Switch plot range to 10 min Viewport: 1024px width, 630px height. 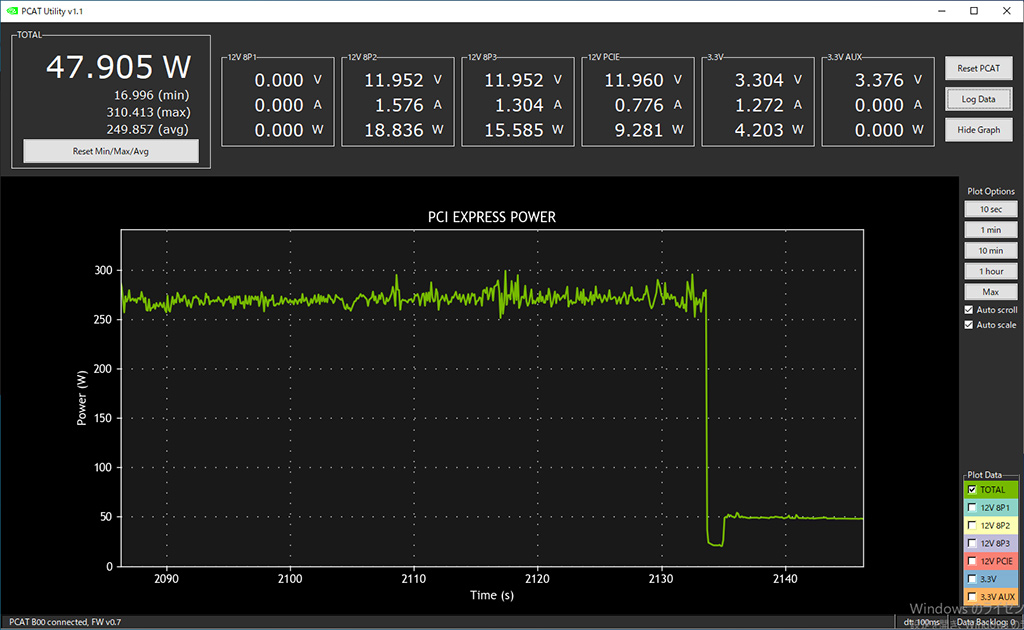click(x=990, y=251)
